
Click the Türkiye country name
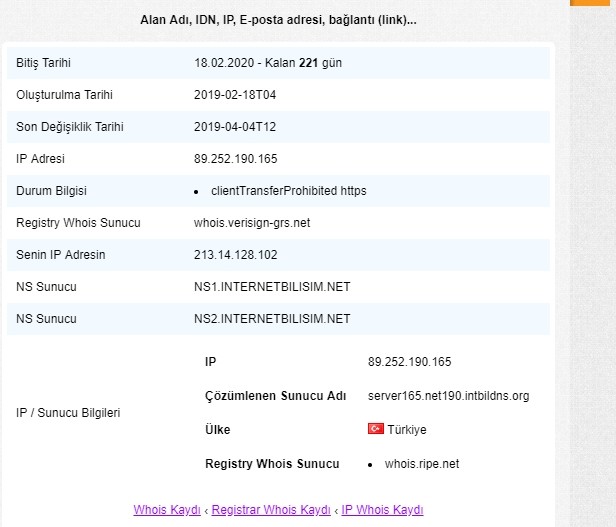pos(407,430)
